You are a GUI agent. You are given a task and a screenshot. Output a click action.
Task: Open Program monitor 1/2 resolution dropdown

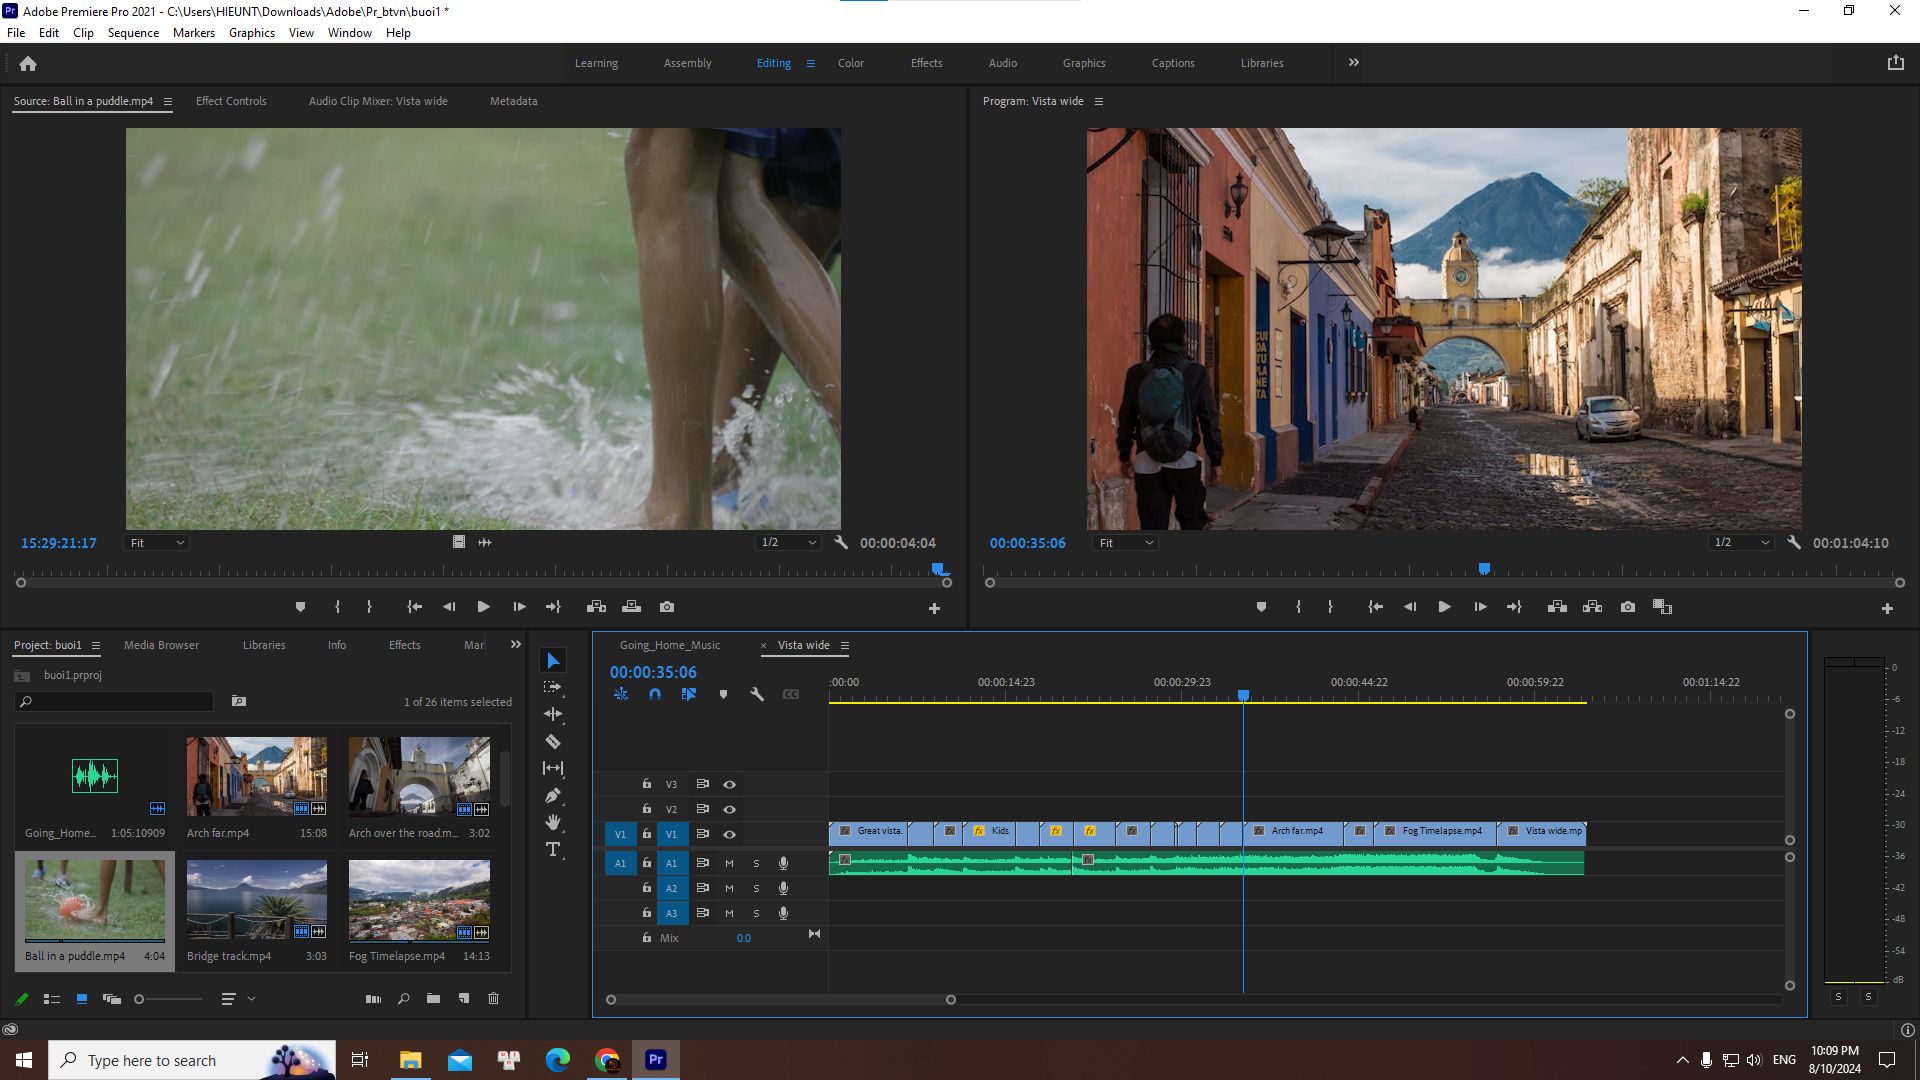1742,542
